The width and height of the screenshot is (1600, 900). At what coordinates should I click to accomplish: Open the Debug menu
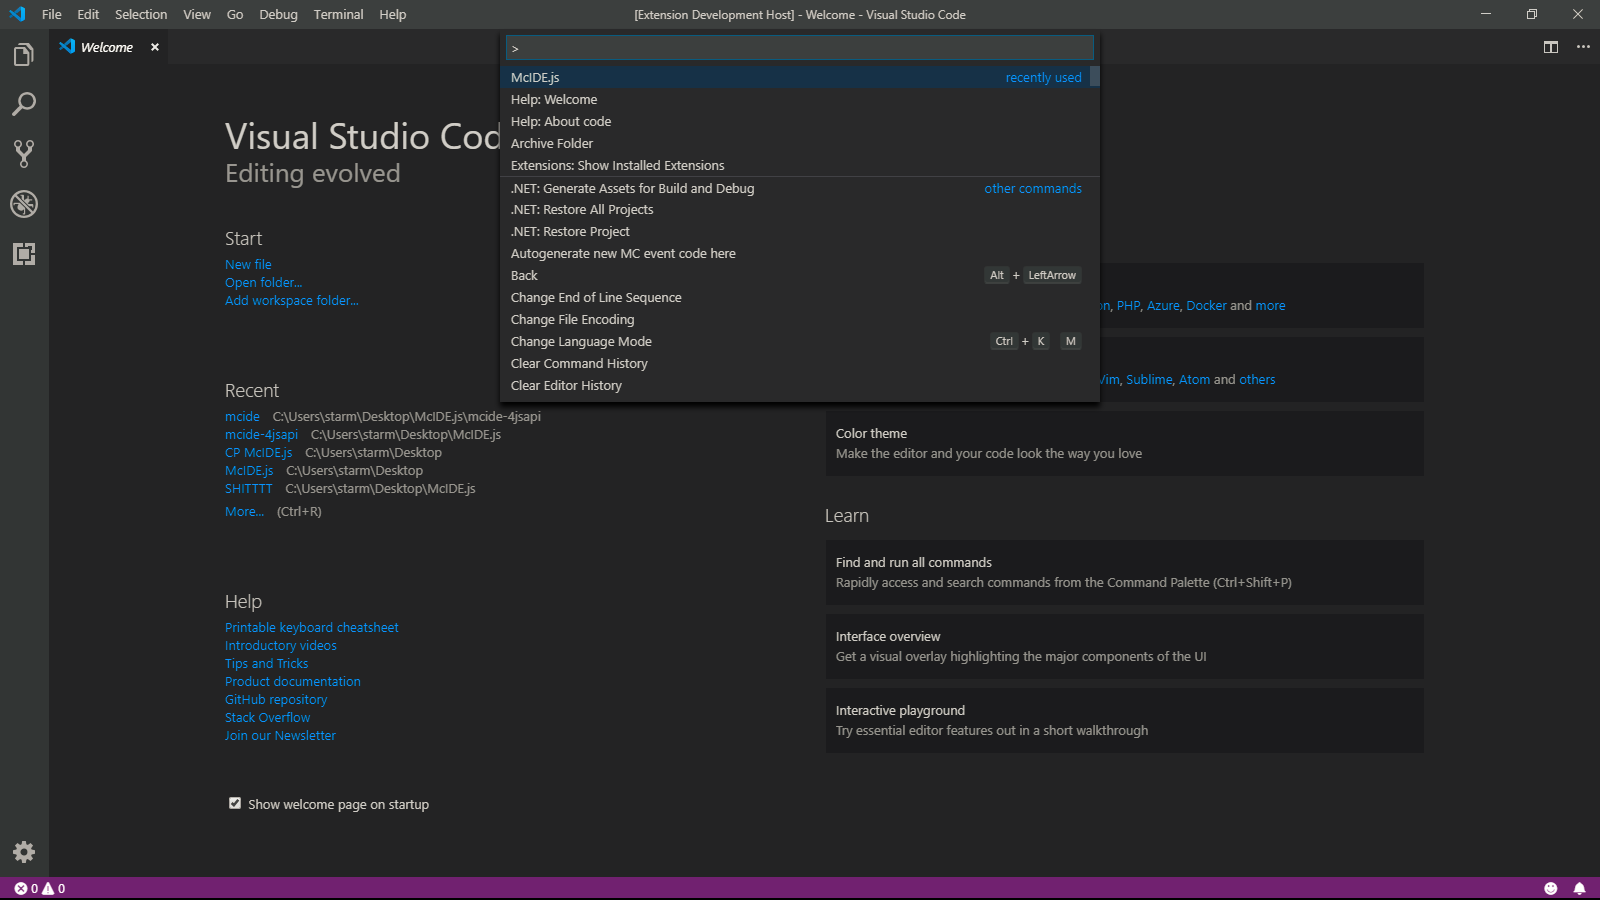[x=278, y=14]
